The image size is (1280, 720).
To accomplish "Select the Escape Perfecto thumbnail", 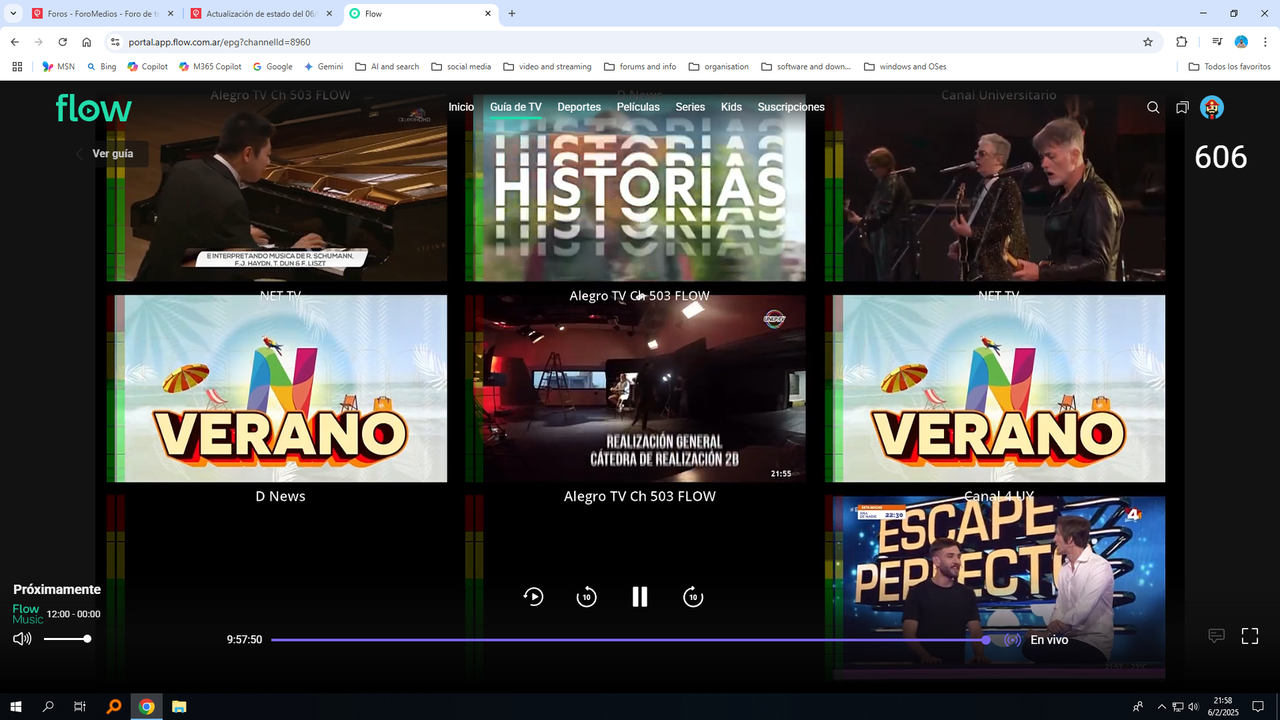I will coord(995,588).
